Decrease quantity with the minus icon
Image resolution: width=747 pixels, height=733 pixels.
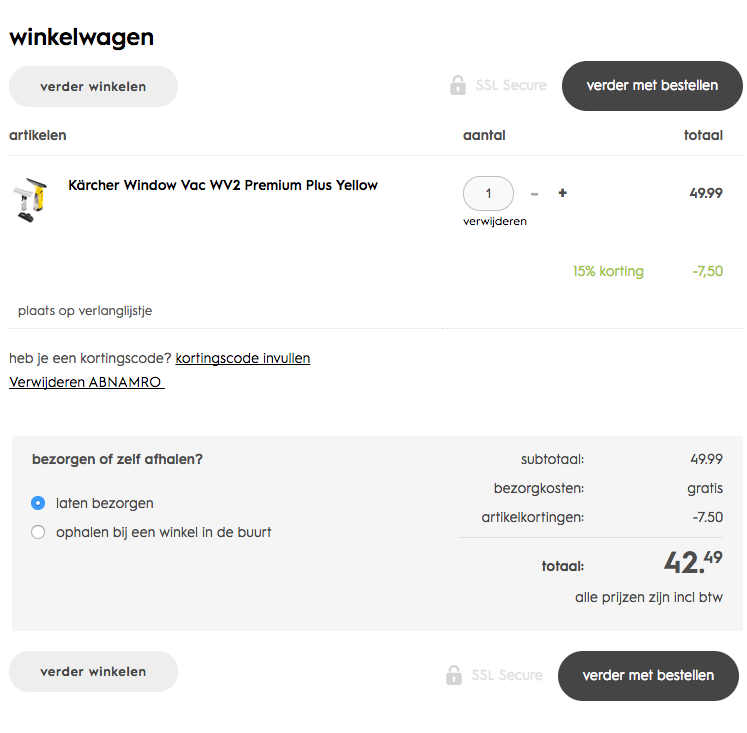point(535,193)
